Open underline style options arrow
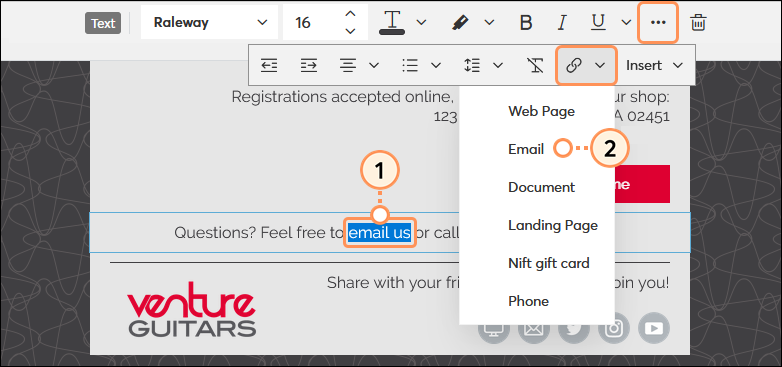Image resolution: width=782 pixels, height=367 pixels. (626, 22)
